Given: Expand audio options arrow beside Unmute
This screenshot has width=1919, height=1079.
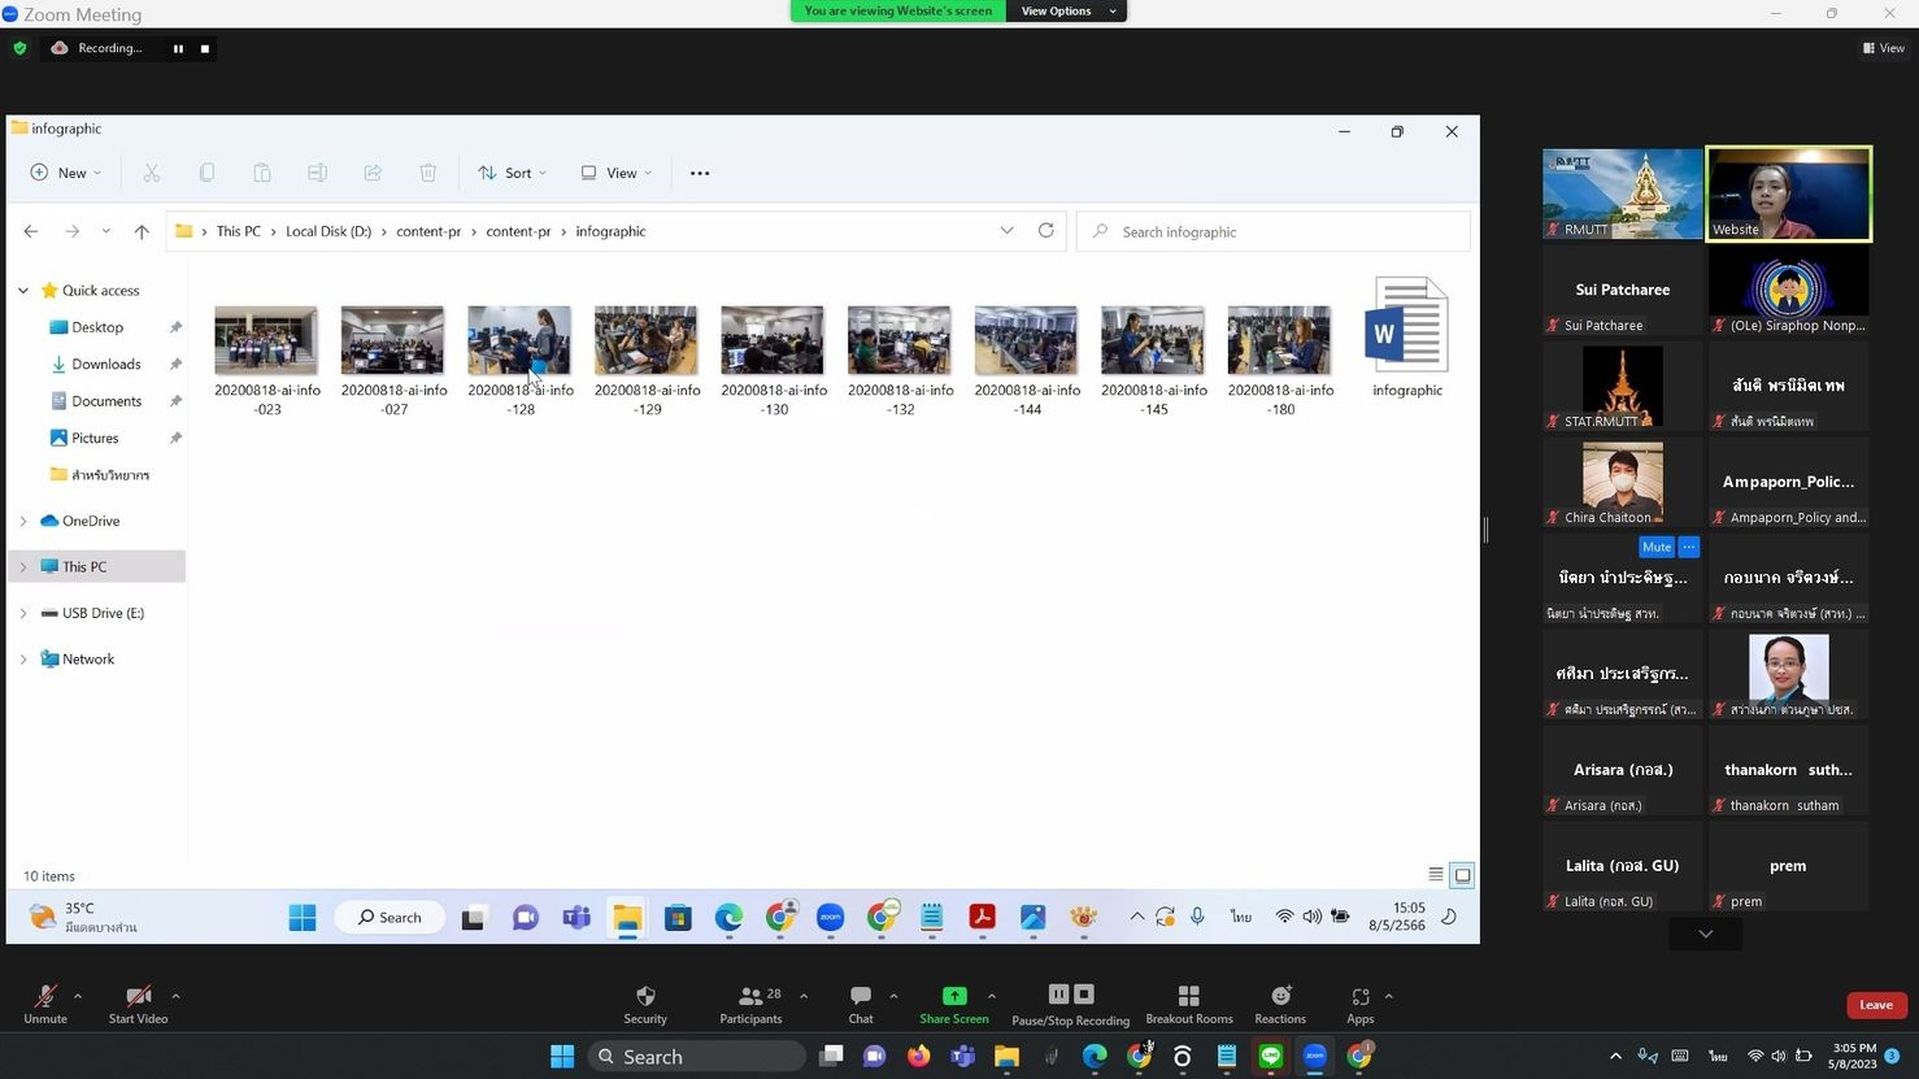Looking at the screenshot, I should click(78, 996).
